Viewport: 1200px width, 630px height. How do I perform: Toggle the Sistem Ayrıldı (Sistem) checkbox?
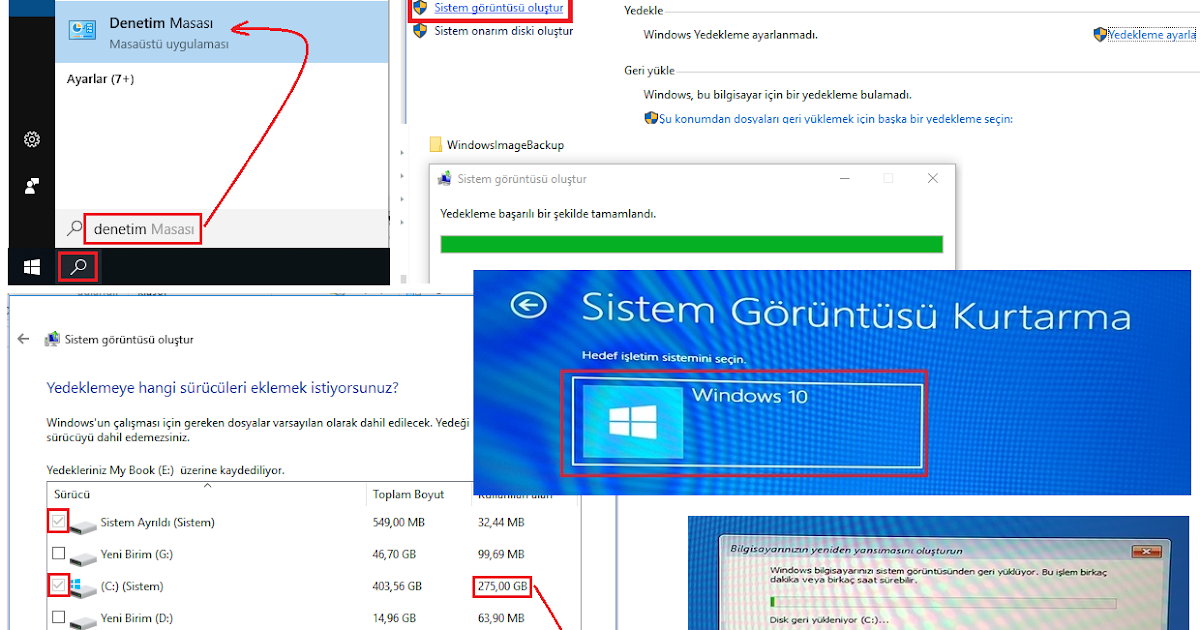pyautogui.click(x=59, y=522)
